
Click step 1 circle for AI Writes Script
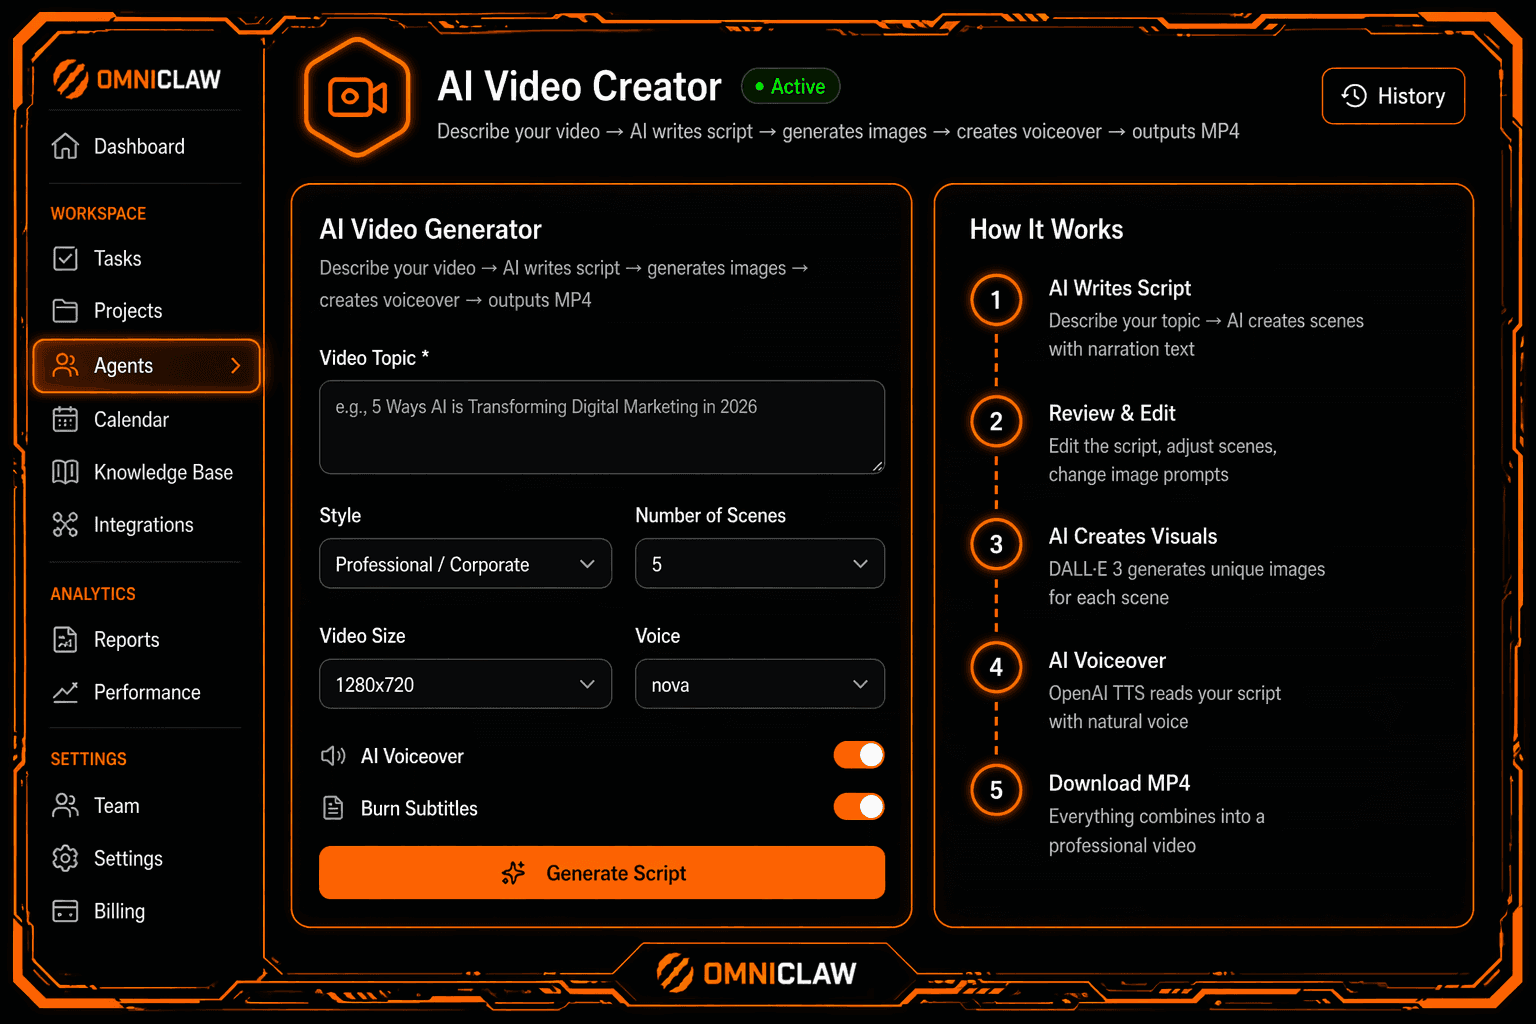click(996, 300)
